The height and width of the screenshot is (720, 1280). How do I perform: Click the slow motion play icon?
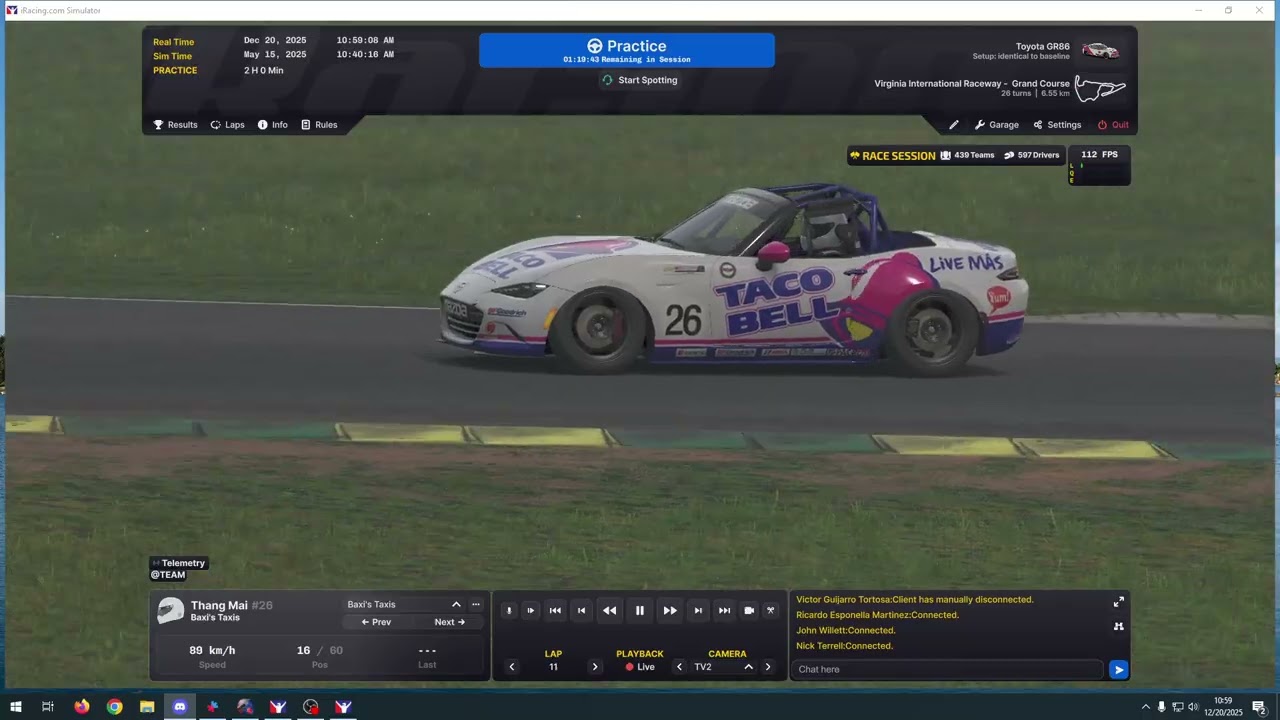(531, 610)
